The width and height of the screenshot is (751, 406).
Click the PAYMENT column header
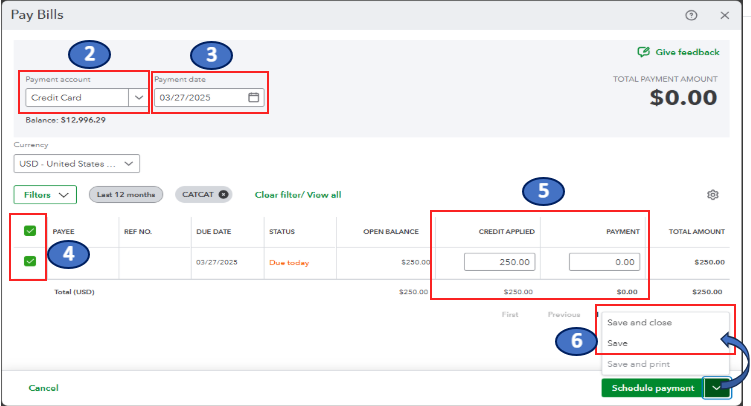click(x=623, y=231)
